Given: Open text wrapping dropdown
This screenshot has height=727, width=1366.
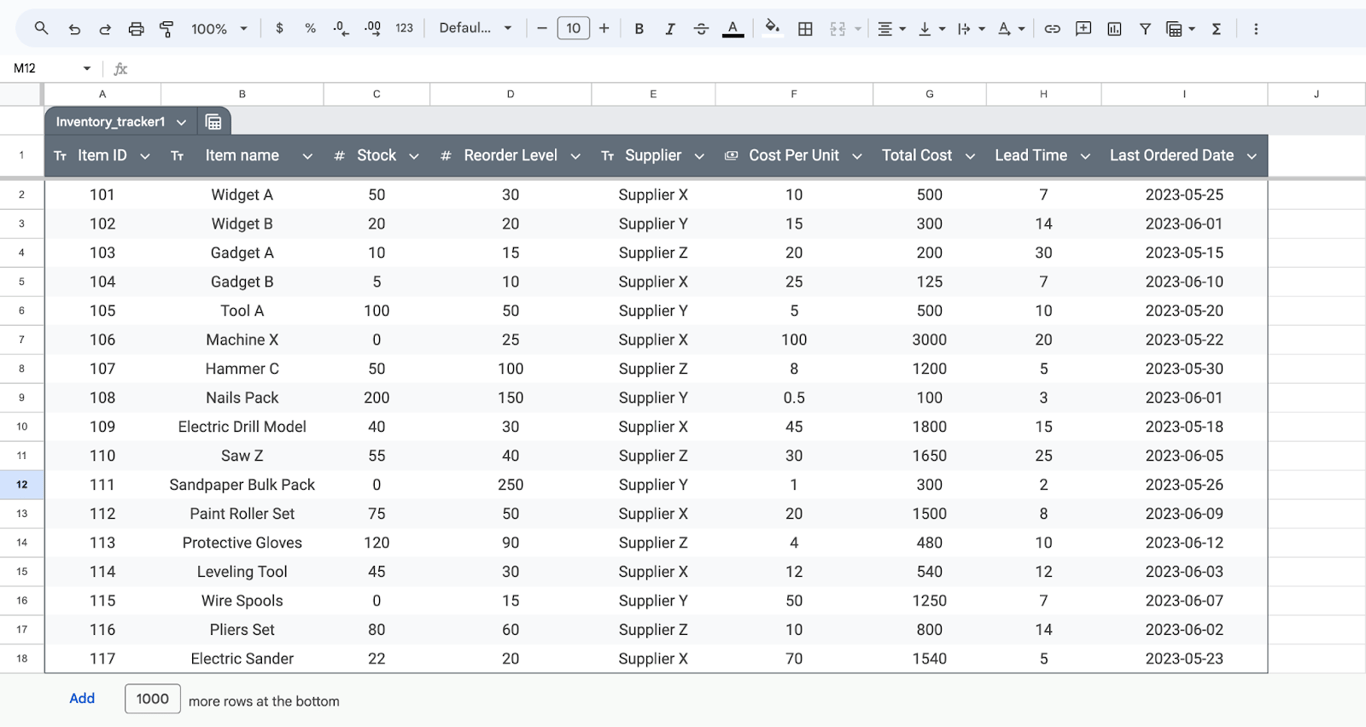Looking at the screenshot, I should point(971,29).
